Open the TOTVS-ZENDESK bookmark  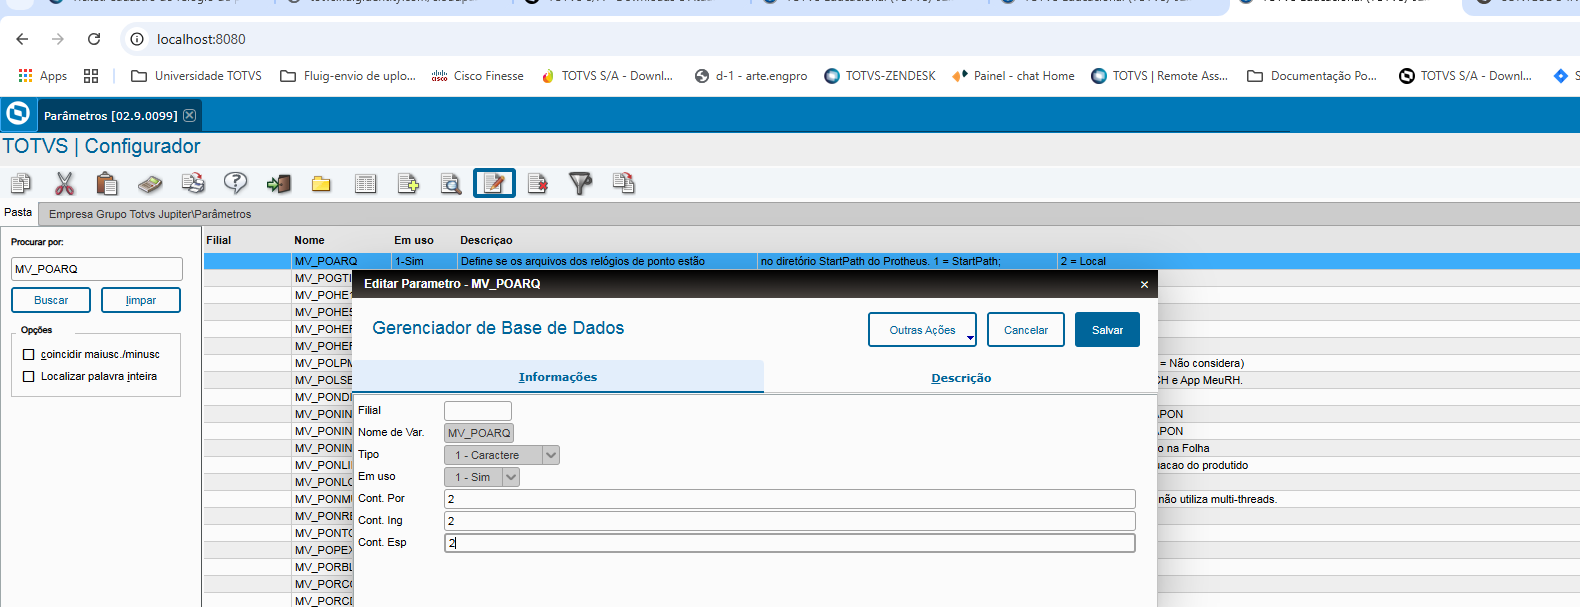(x=880, y=76)
